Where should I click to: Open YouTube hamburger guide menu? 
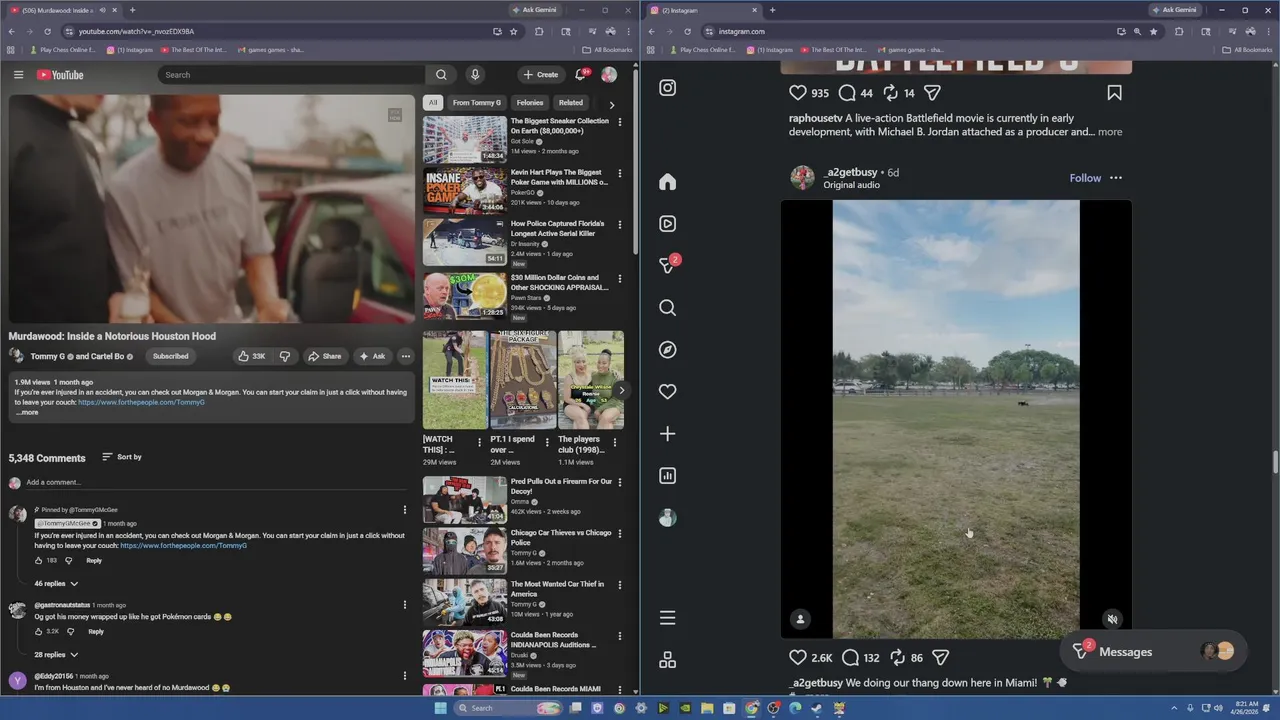18,75
